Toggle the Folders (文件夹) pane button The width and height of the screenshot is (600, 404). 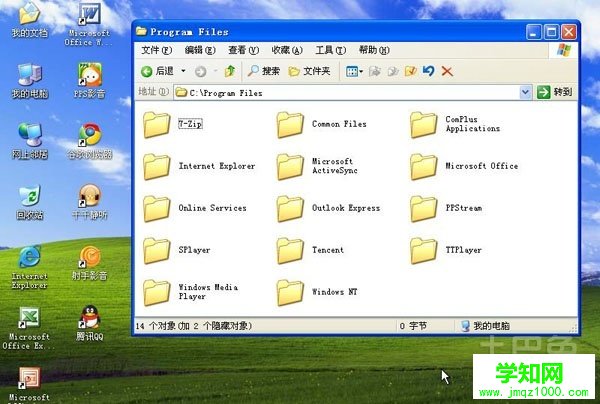point(309,71)
